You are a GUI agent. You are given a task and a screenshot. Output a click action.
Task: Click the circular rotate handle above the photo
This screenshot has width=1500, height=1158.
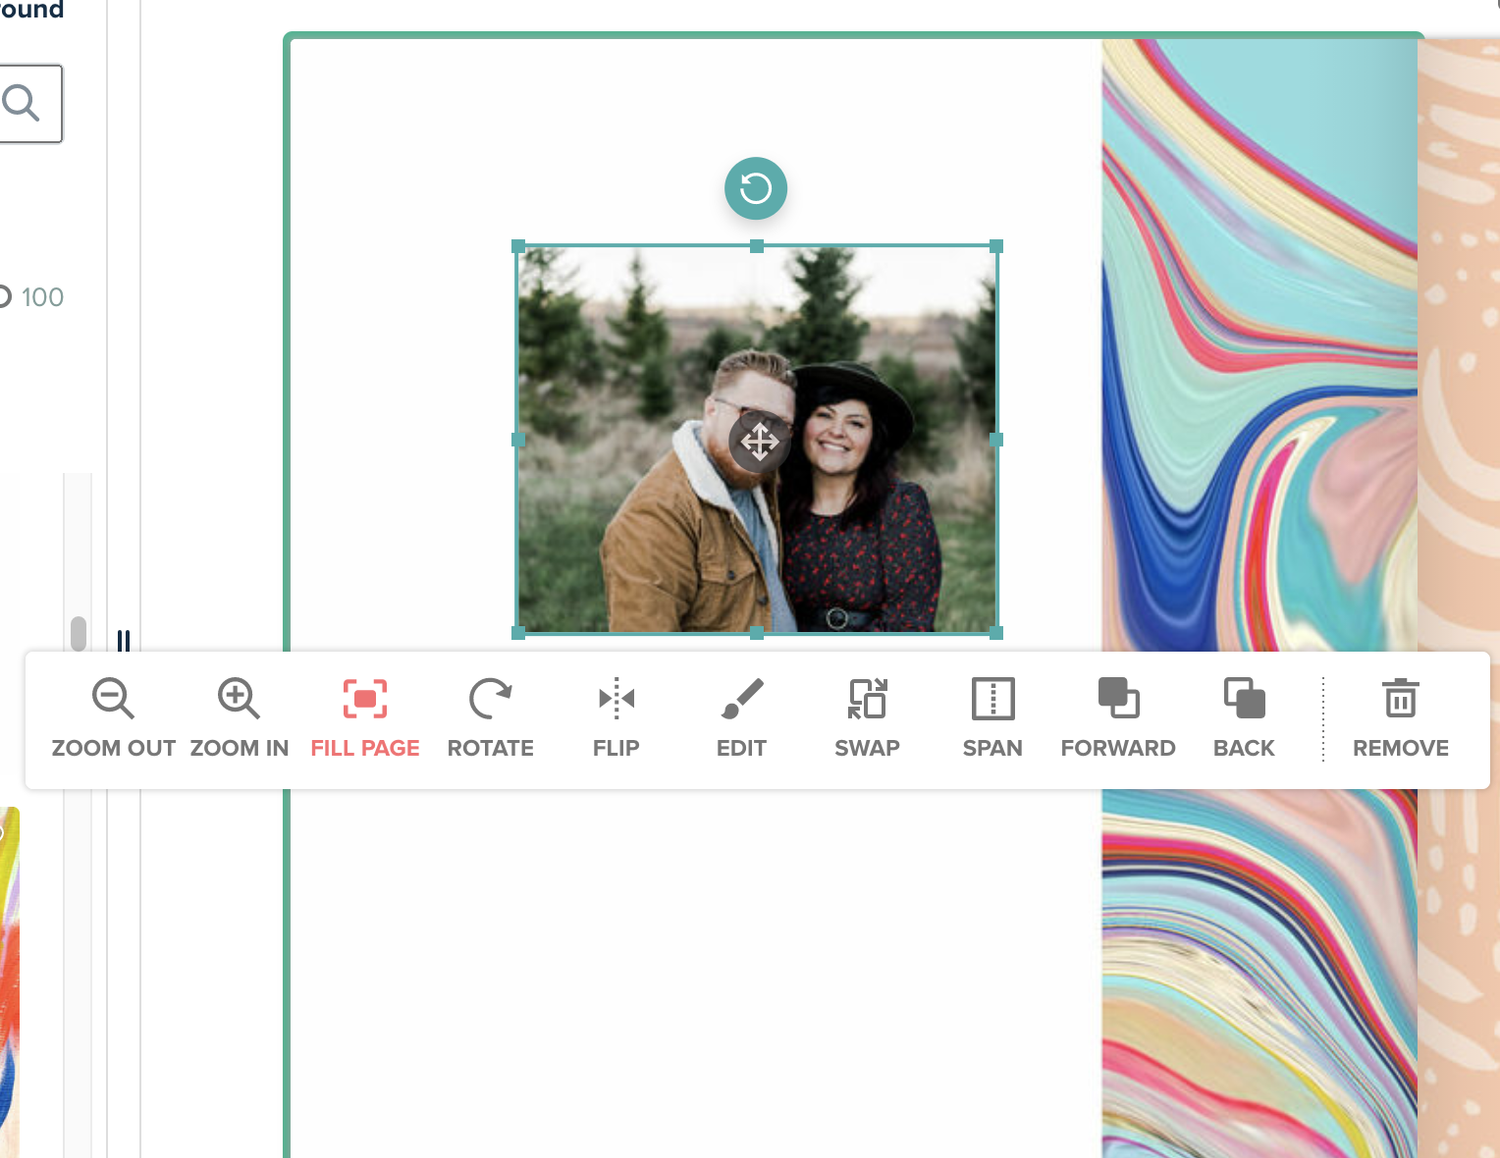pyautogui.click(x=757, y=187)
